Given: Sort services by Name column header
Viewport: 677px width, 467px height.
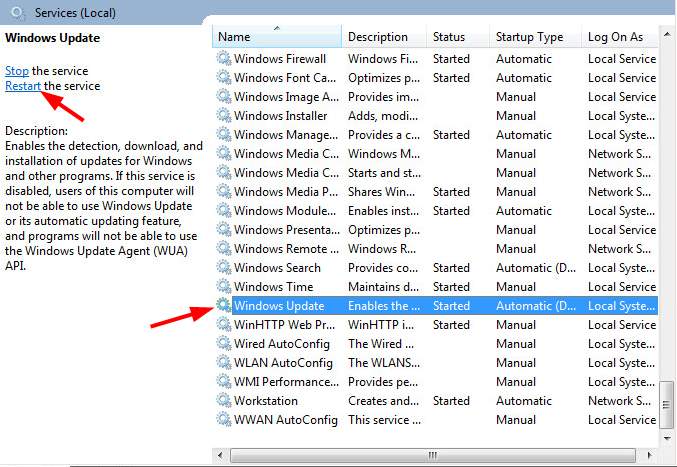Looking at the screenshot, I should point(277,37).
